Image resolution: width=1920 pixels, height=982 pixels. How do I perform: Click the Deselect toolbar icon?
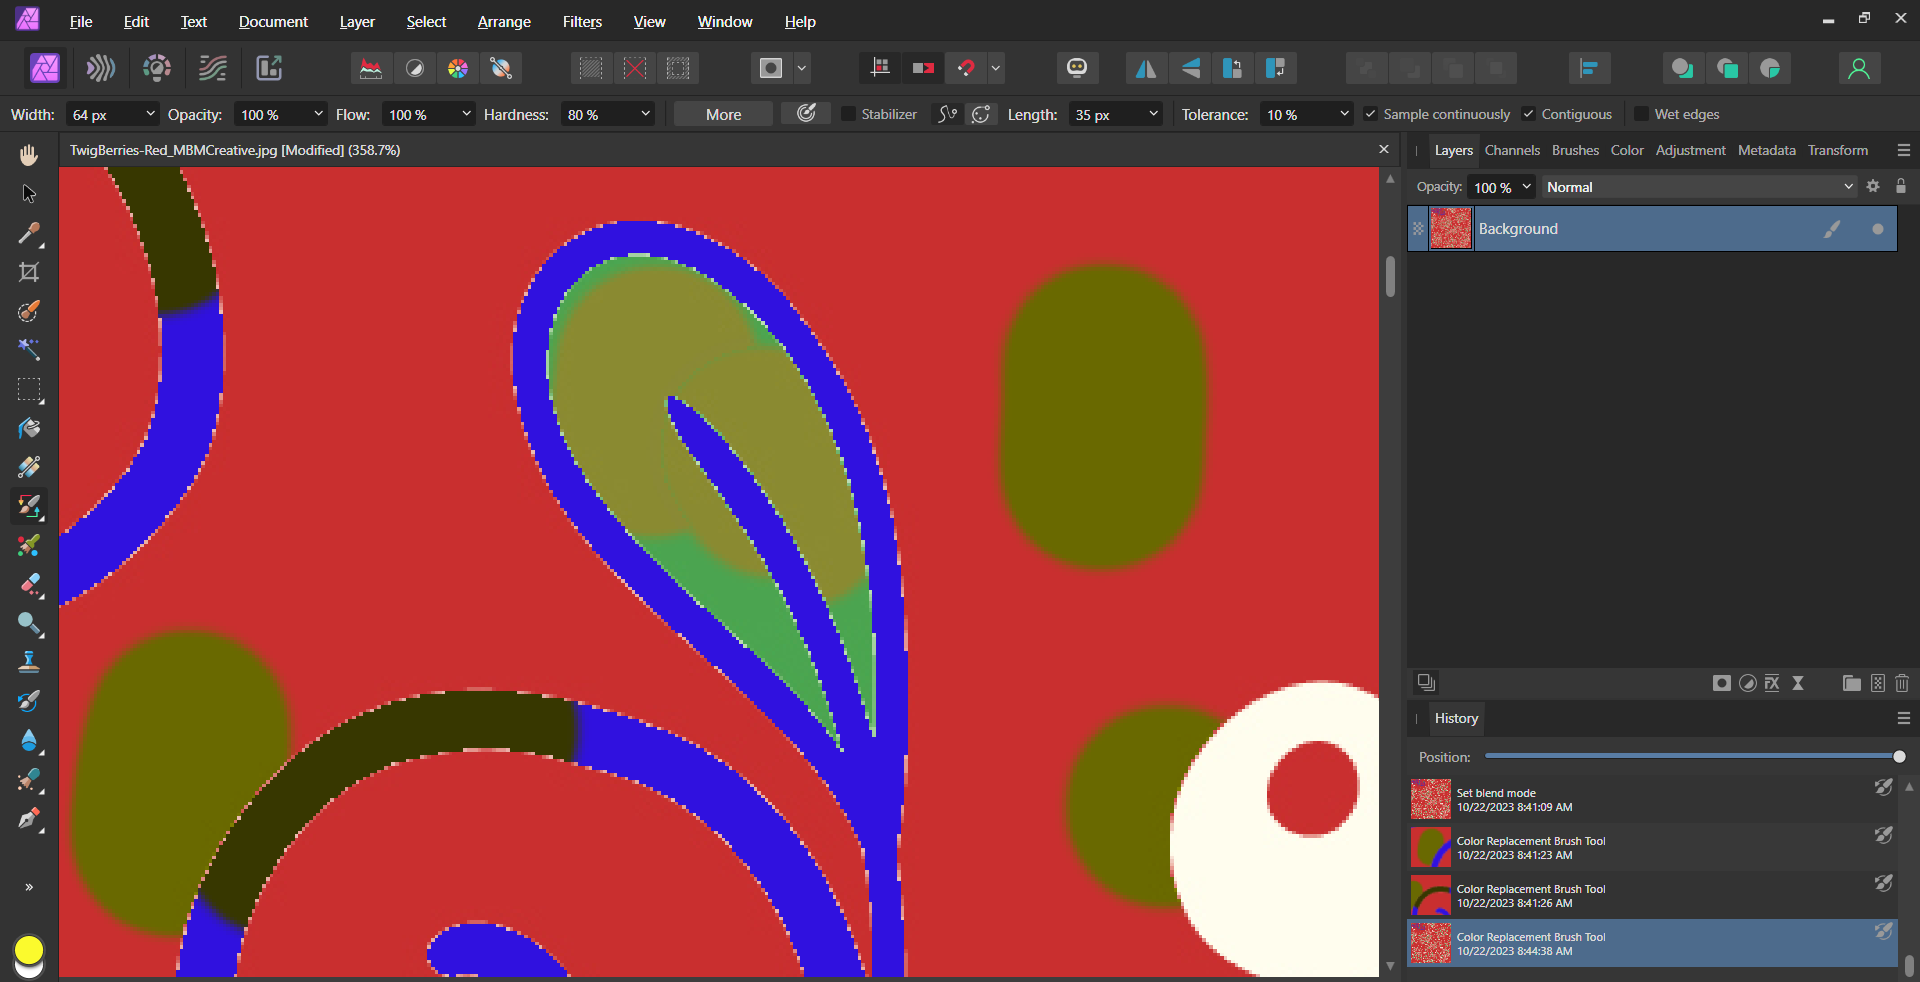click(635, 68)
